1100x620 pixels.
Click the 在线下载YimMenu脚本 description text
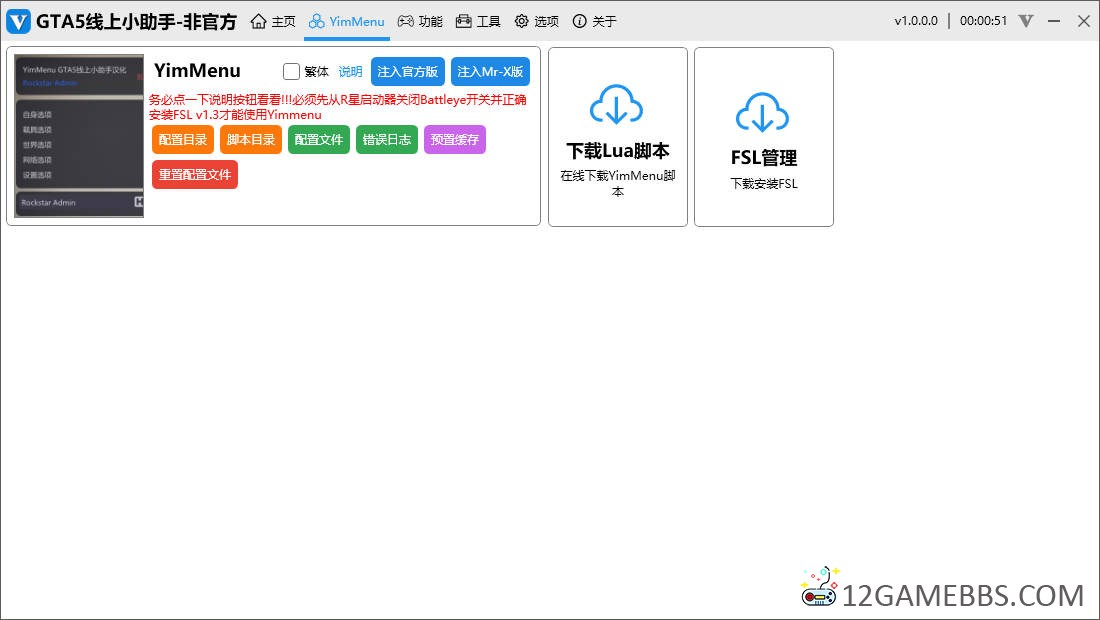(x=618, y=183)
